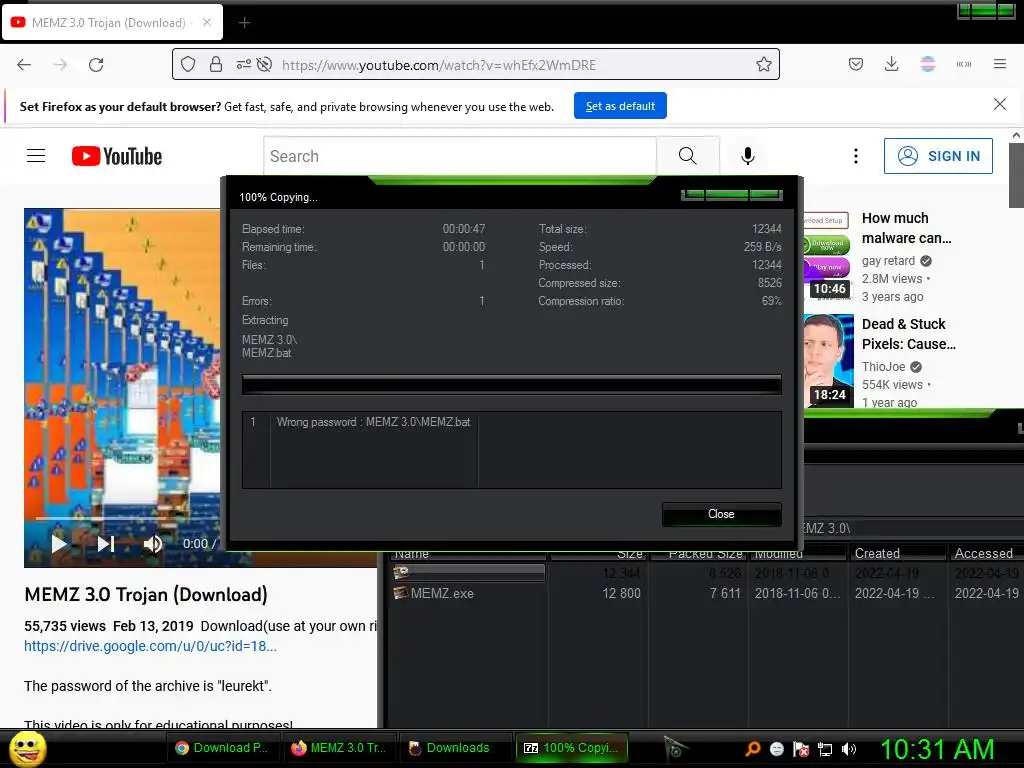Skip to next video in player
Screen dimensions: 1024x768
(106, 543)
